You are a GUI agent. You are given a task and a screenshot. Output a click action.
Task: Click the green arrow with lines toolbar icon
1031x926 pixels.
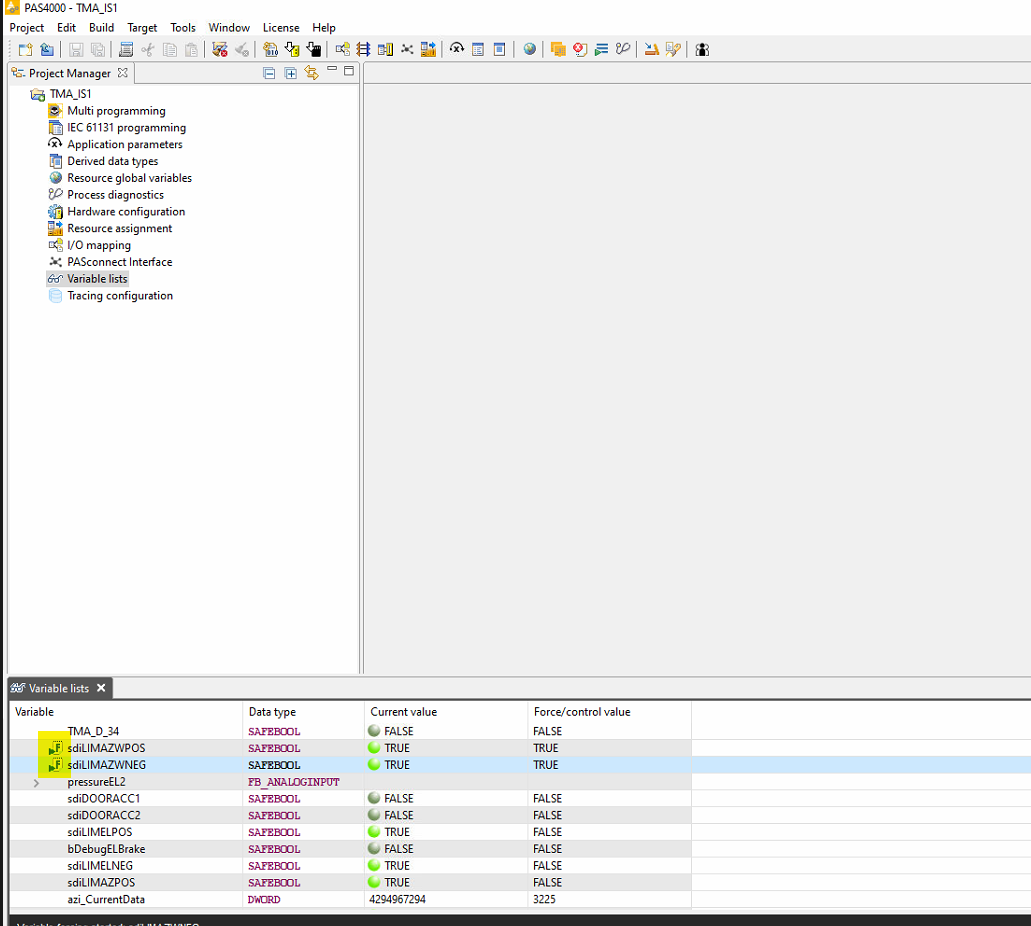pos(601,49)
